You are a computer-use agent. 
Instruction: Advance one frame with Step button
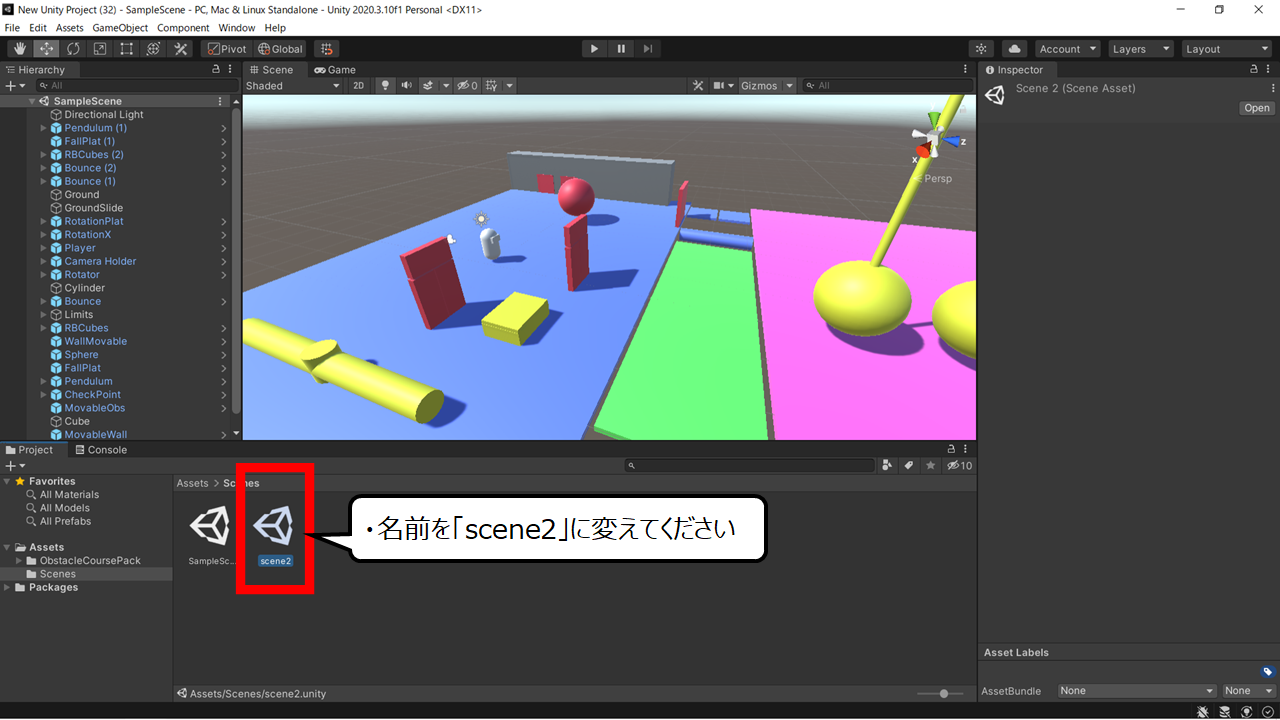(x=648, y=49)
